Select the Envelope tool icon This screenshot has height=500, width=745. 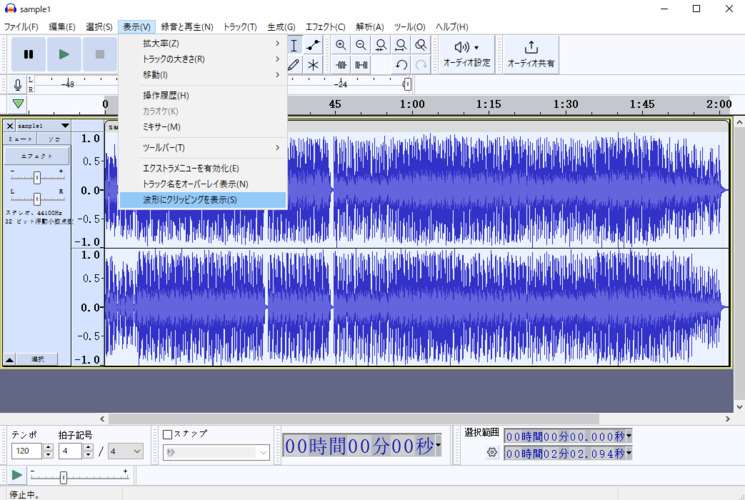(x=314, y=45)
